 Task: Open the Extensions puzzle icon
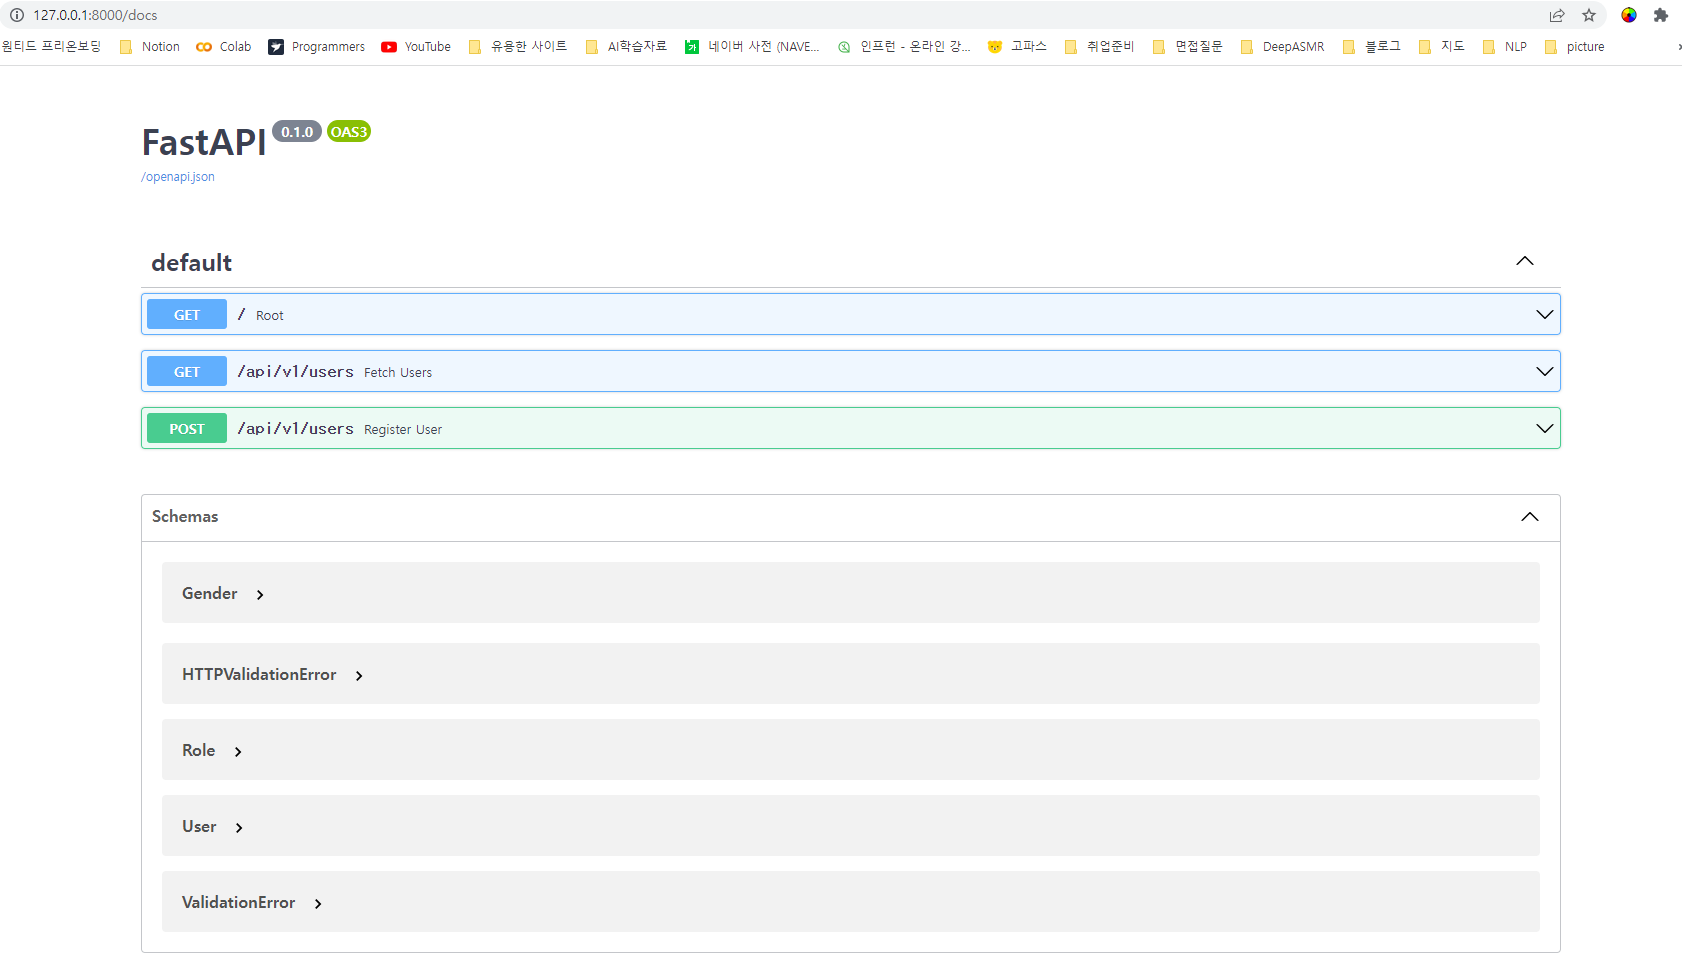tap(1661, 15)
